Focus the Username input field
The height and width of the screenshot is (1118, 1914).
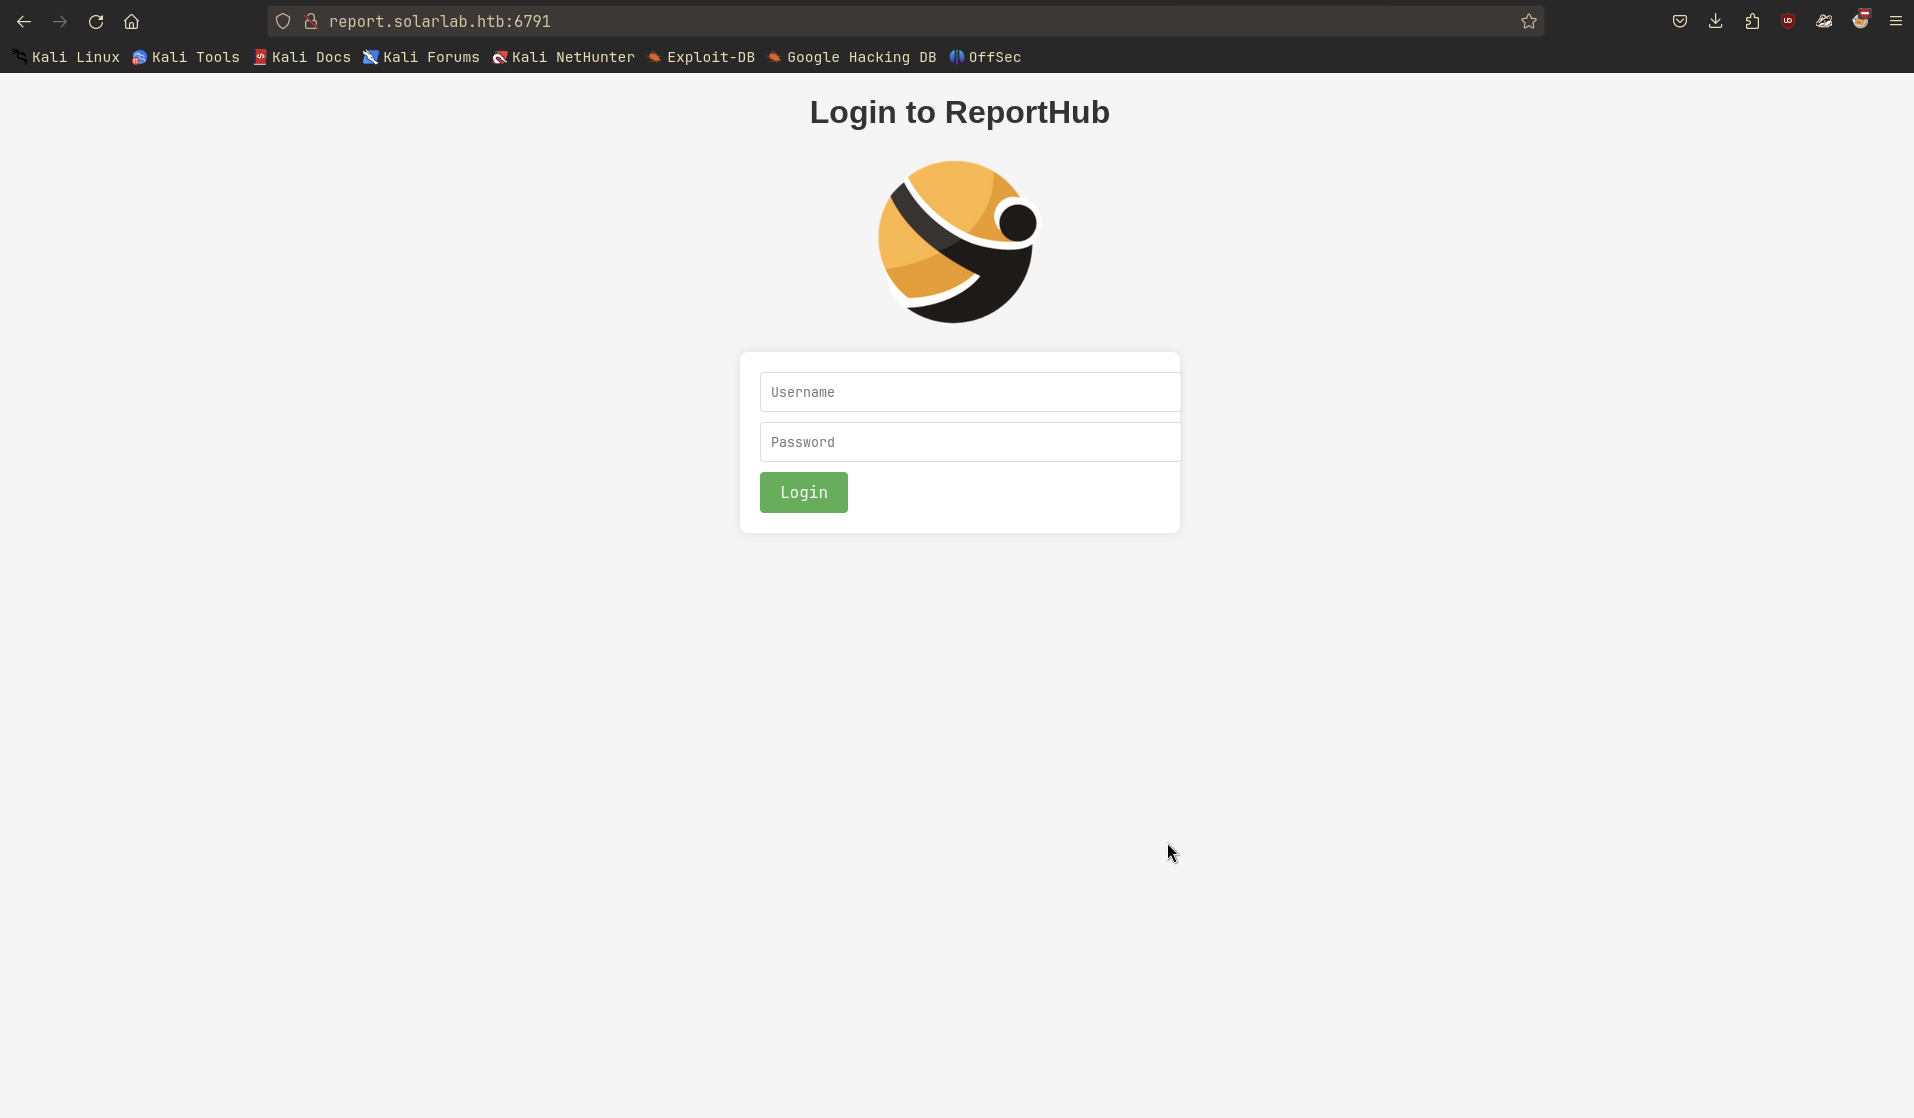click(970, 392)
